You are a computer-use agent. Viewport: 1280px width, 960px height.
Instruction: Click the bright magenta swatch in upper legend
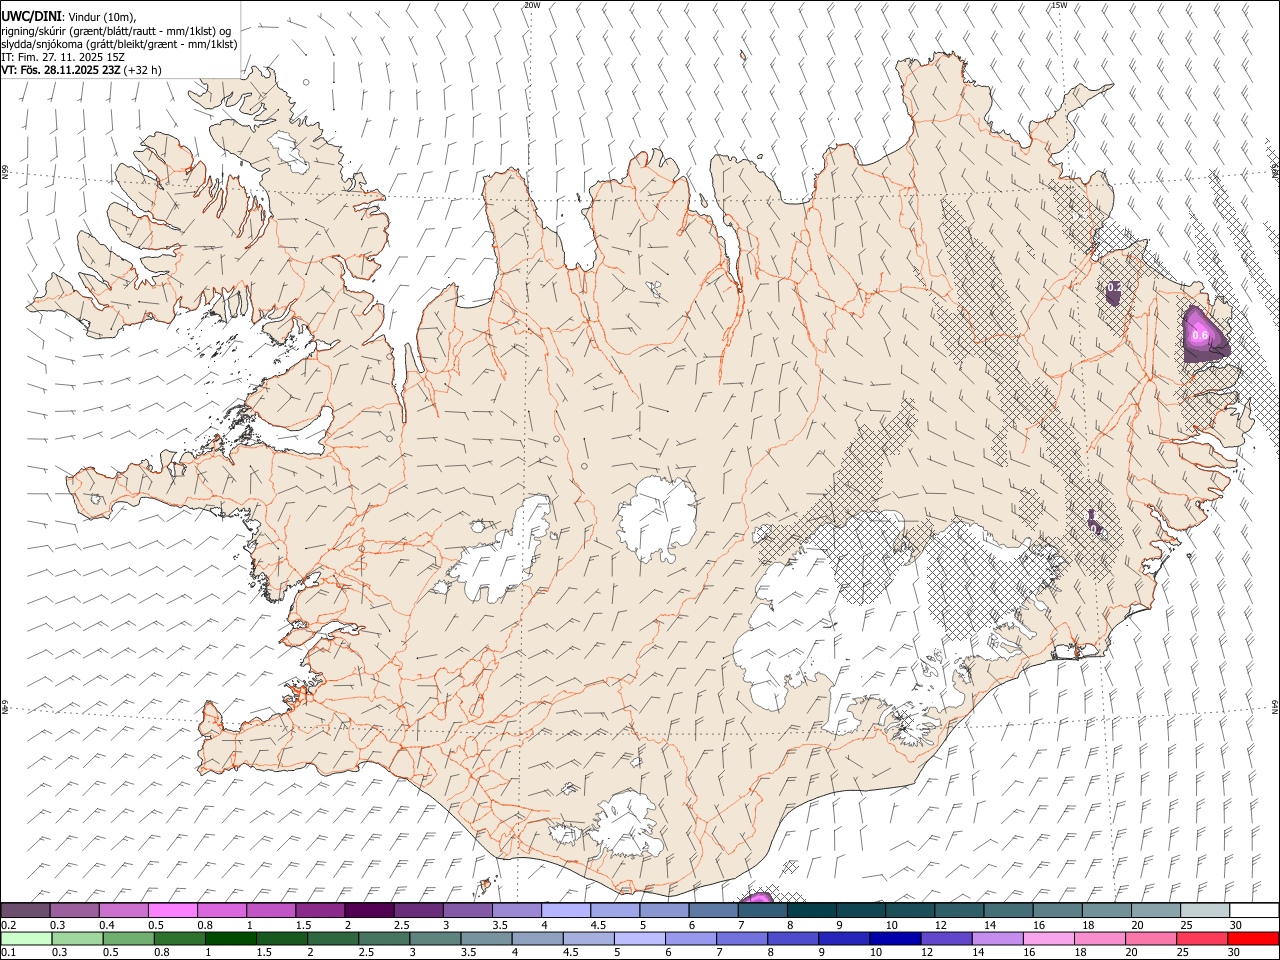[173, 910]
